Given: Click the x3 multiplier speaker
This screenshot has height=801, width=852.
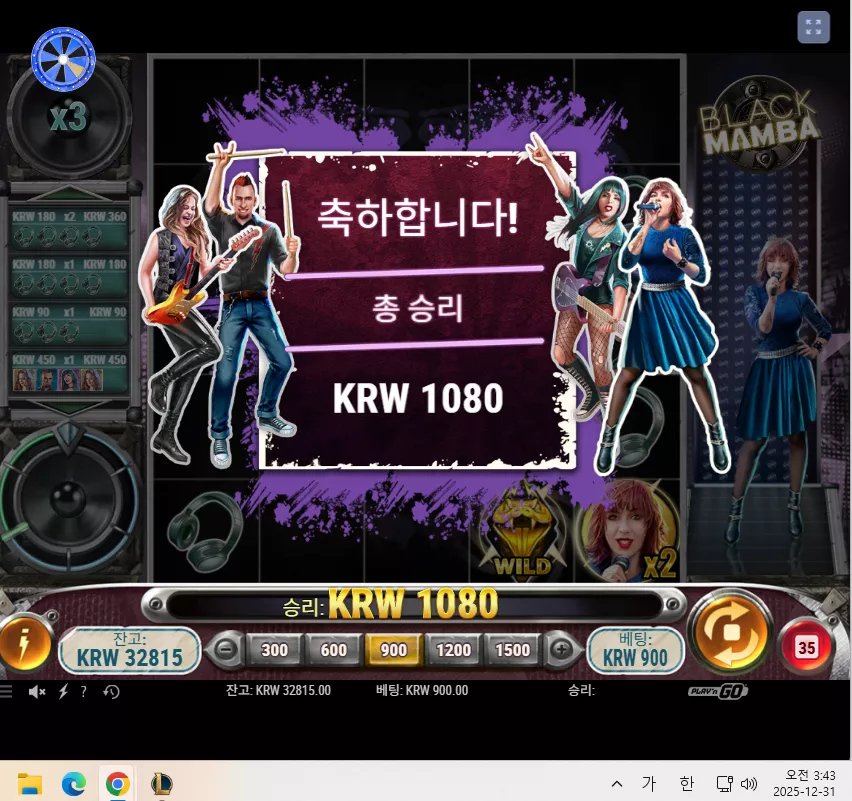Looking at the screenshot, I should pyautogui.click(x=68, y=117).
